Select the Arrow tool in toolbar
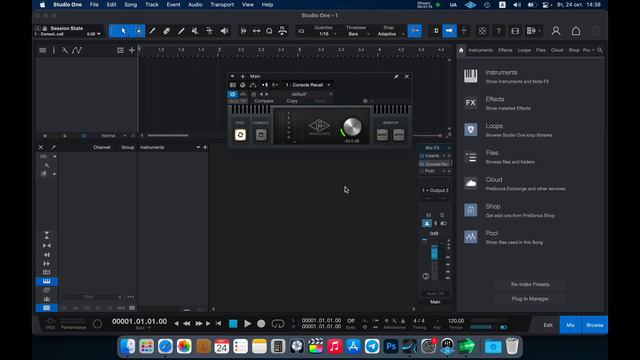Image resolution: width=640 pixels, height=360 pixels. point(123,31)
